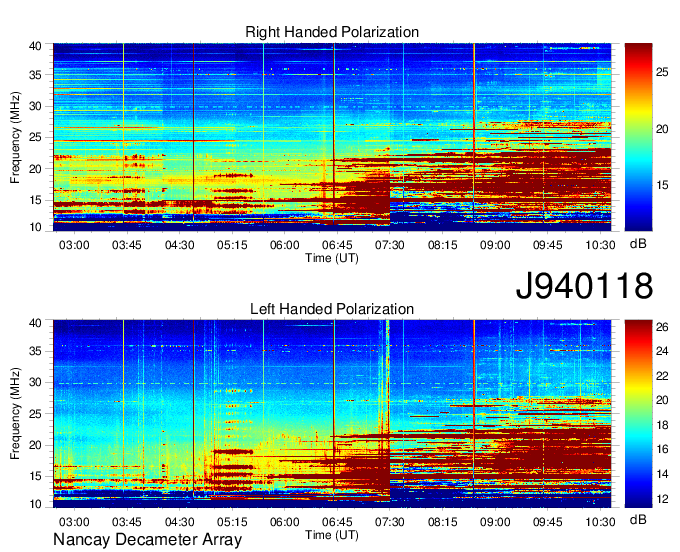
Task: Click the upper plot's Frequency (MHz) axis label
Action: point(15,137)
